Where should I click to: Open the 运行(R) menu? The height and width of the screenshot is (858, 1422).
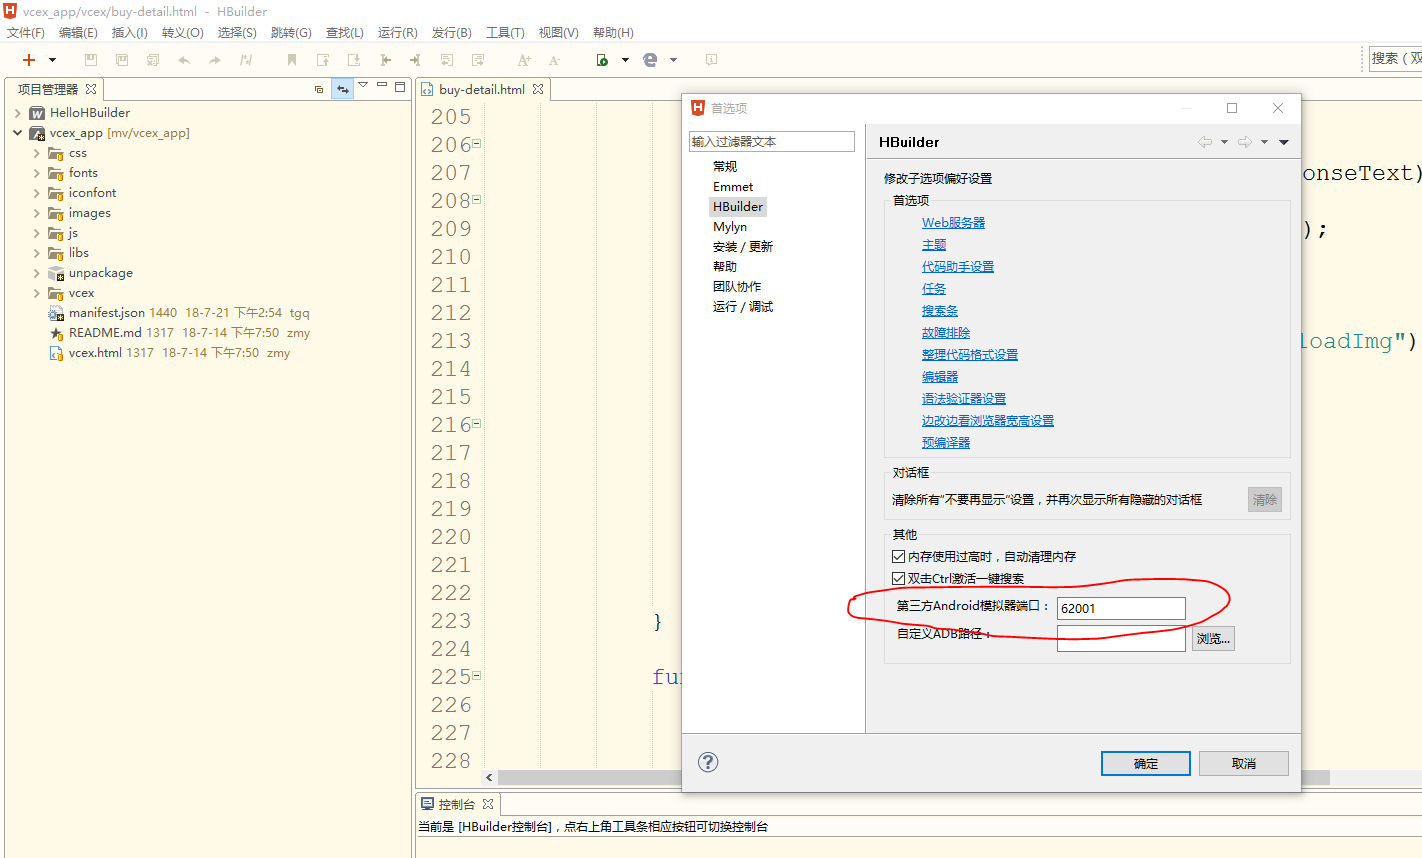pyautogui.click(x=398, y=33)
